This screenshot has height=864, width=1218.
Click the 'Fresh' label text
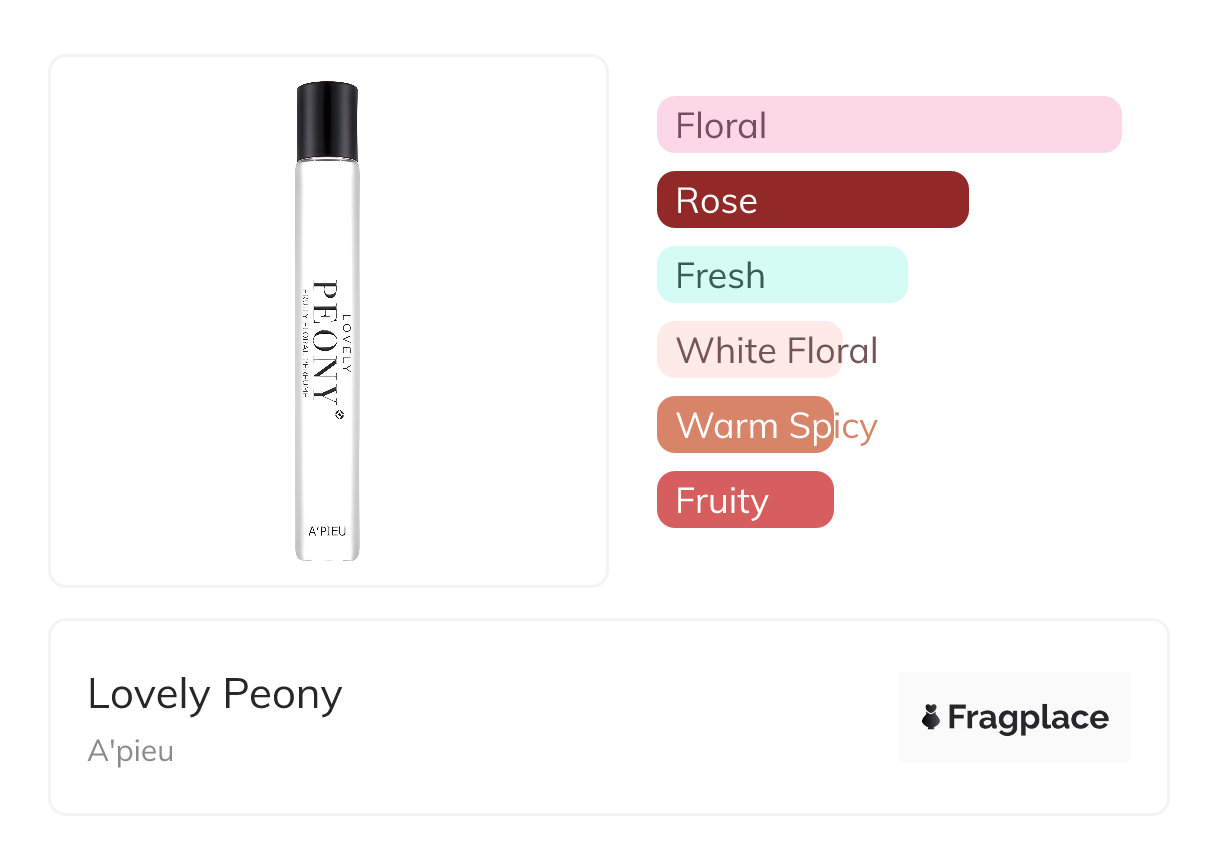point(720,276)
